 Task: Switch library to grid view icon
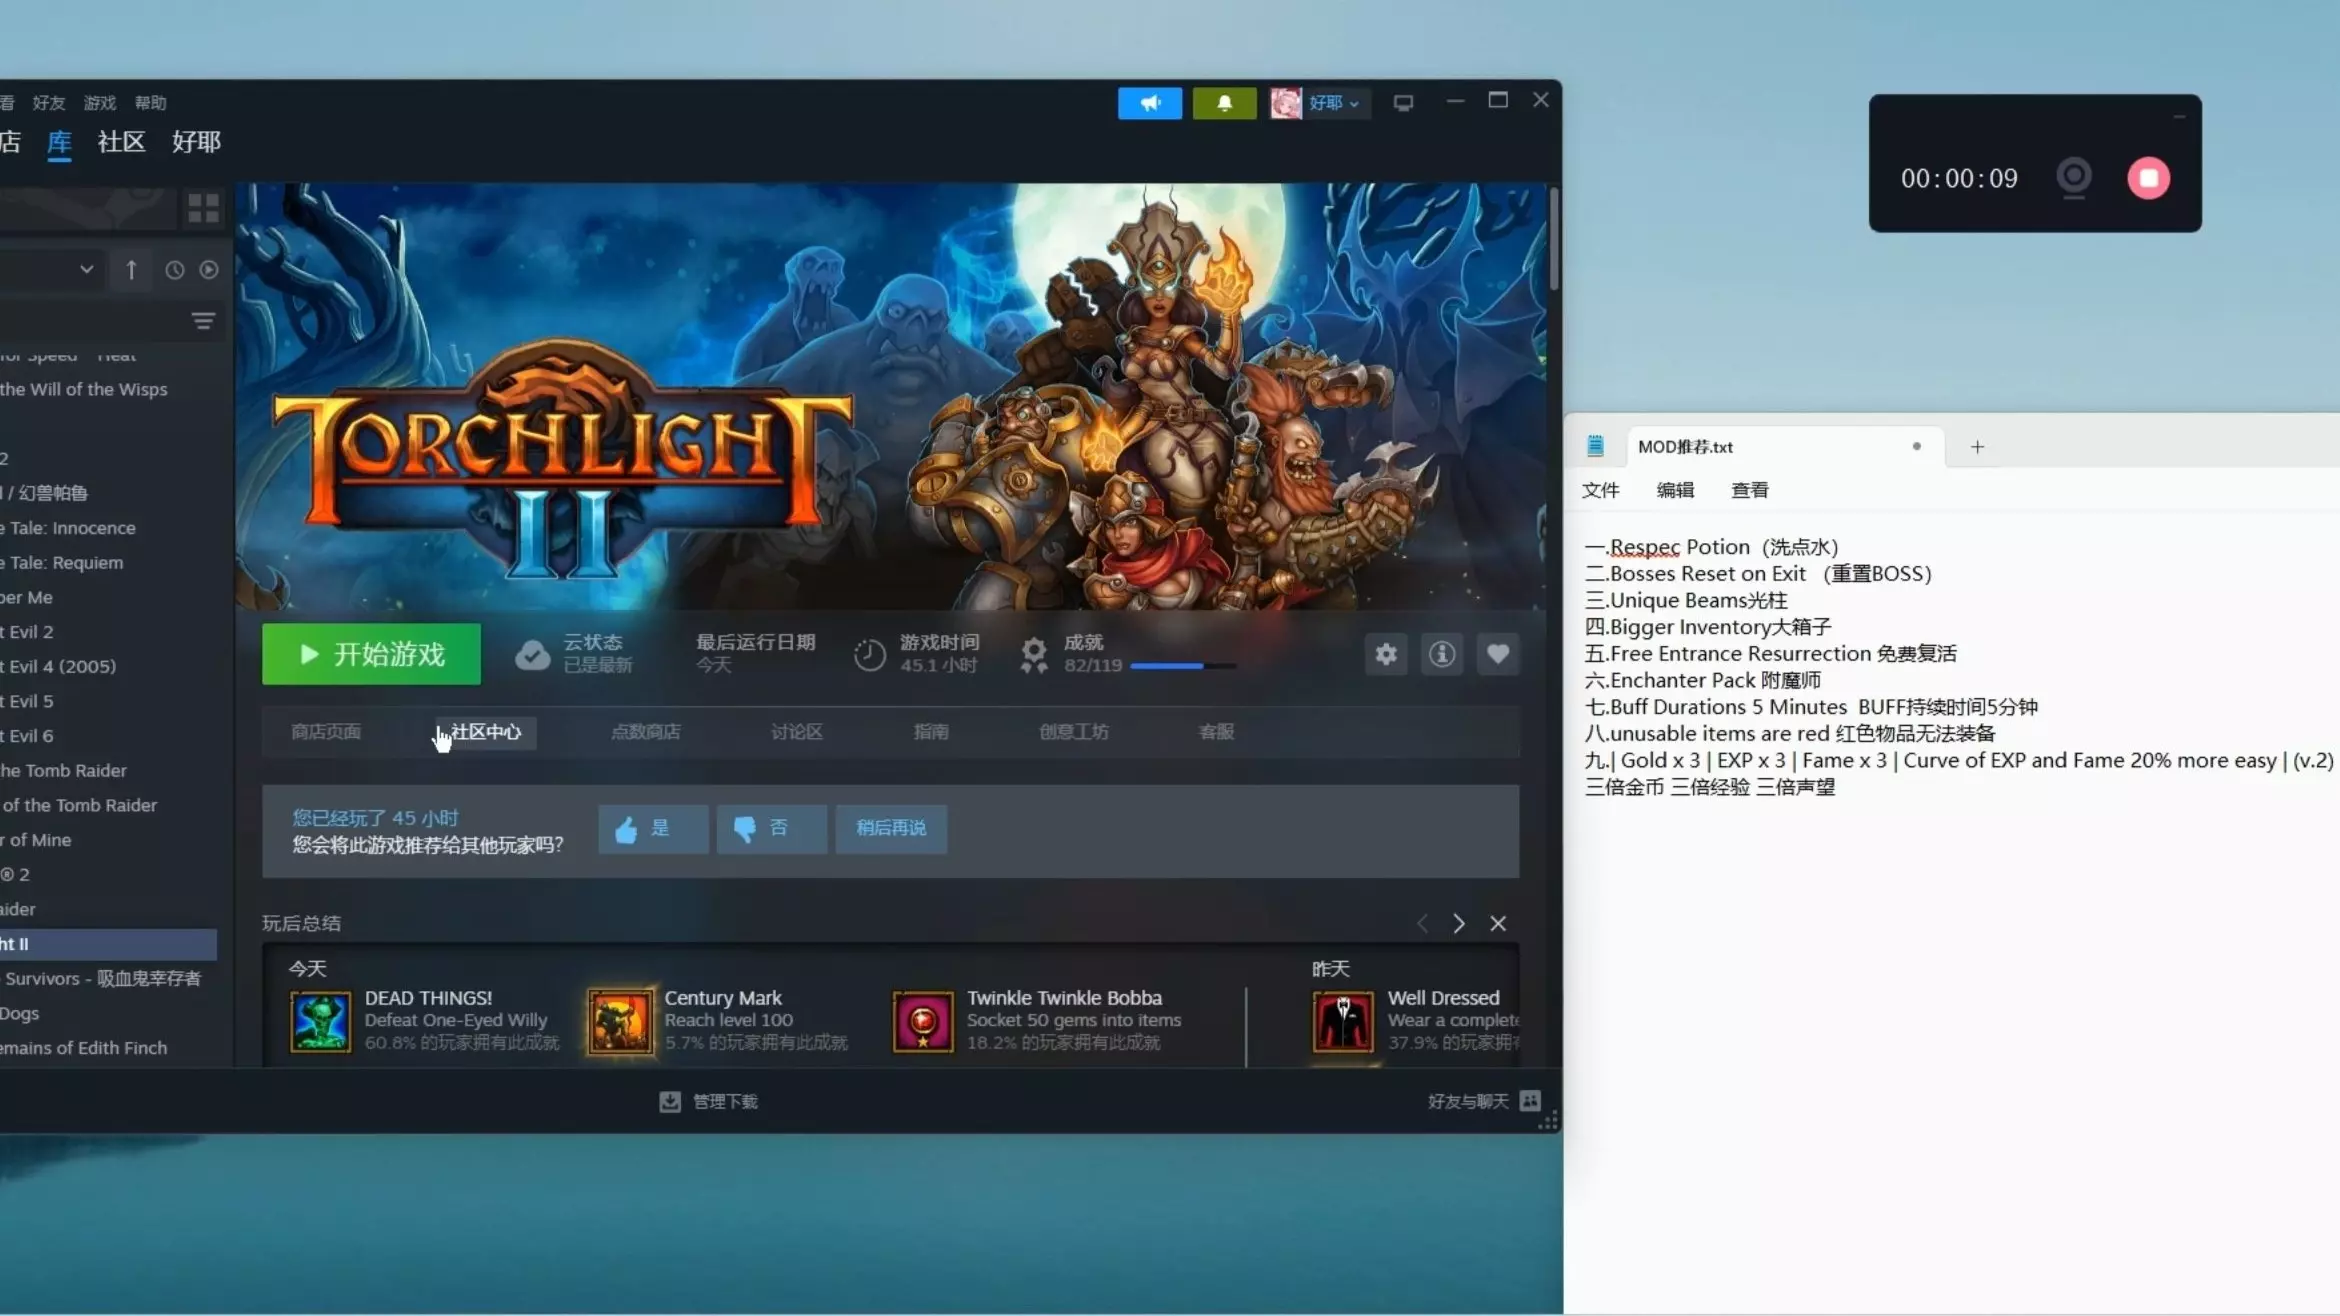click(203, 208)
